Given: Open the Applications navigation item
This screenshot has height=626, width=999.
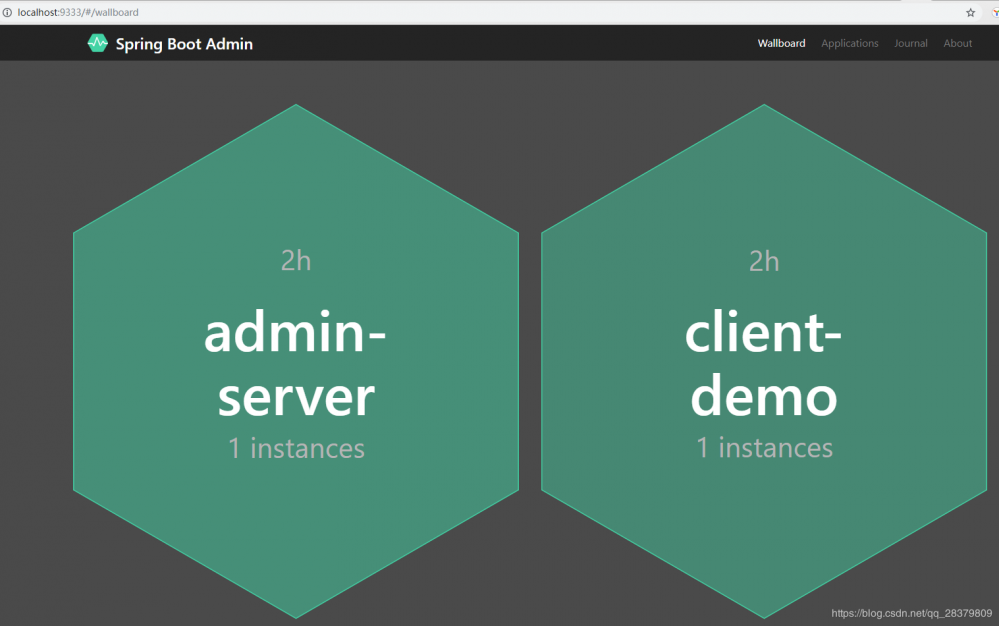Looking at the screenshot, I should coord(849,43).
